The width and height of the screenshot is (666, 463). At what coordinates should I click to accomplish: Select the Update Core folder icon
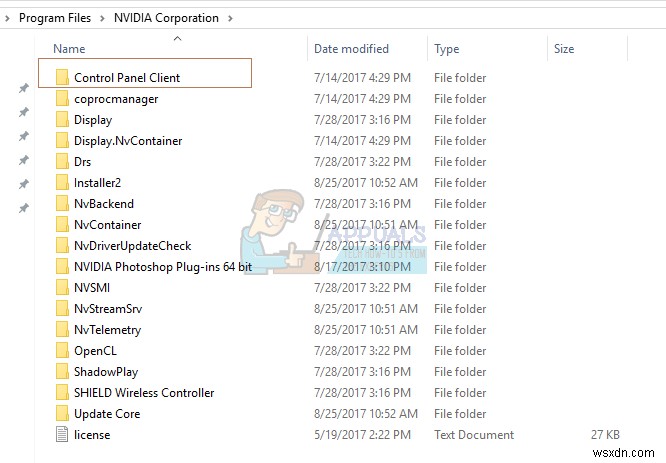pos(62,414)
